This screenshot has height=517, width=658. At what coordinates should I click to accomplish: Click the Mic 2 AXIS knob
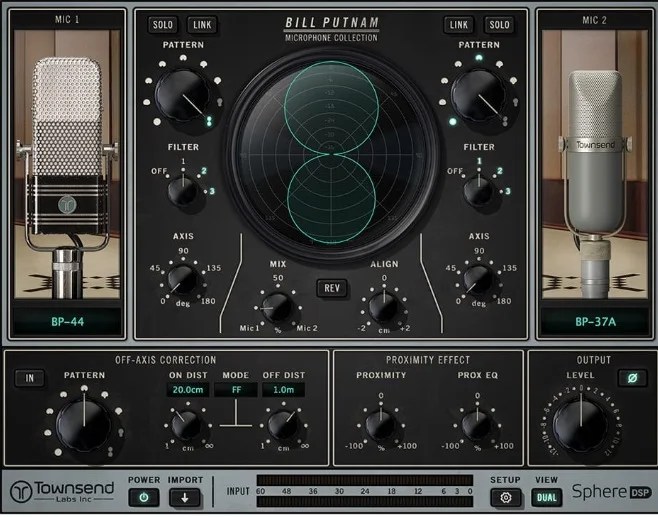[479, 279]
